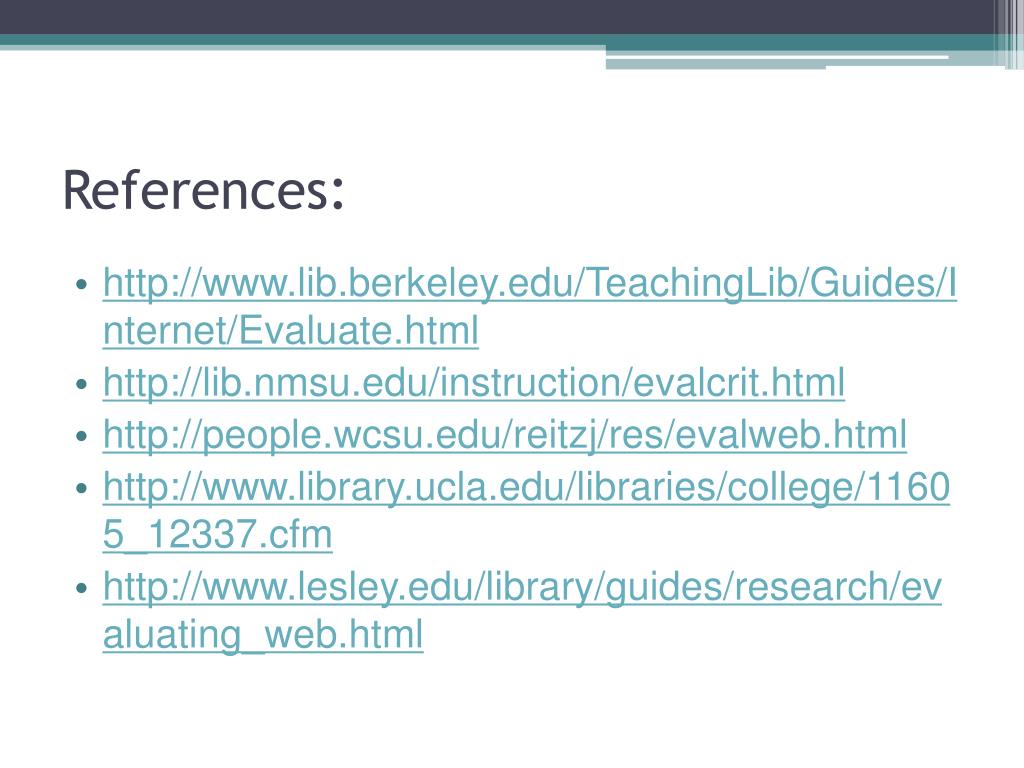Image resolution: width=1024 pixels, height=768 pixels.
Task: Click the bullet before the UCLA link
Action: pyautogui.click(x=82, y=488)
